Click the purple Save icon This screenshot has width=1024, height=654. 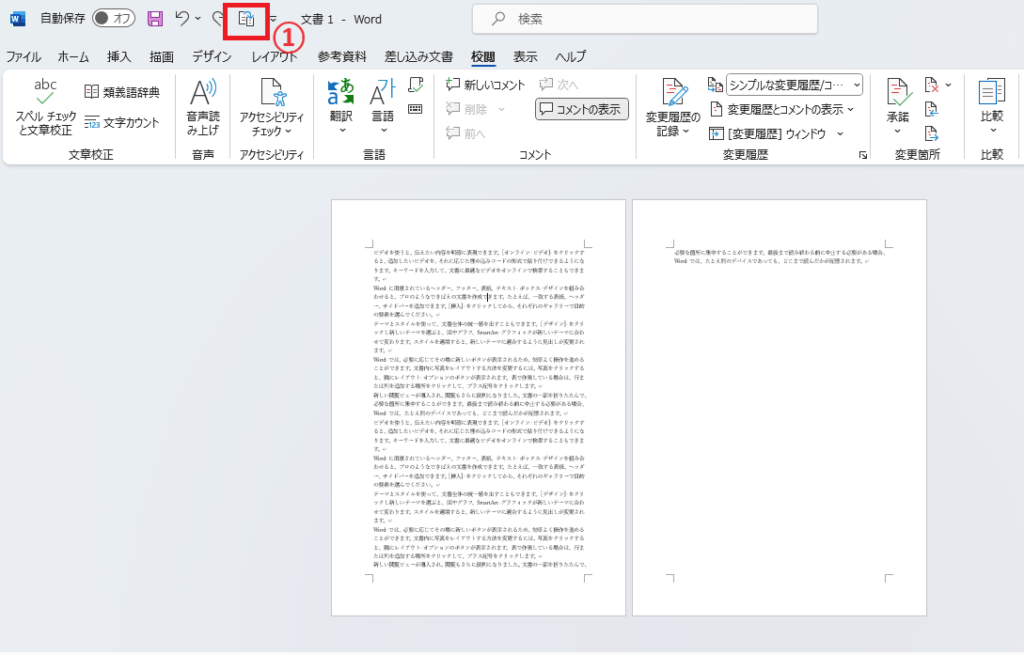(x=155, y=18)
